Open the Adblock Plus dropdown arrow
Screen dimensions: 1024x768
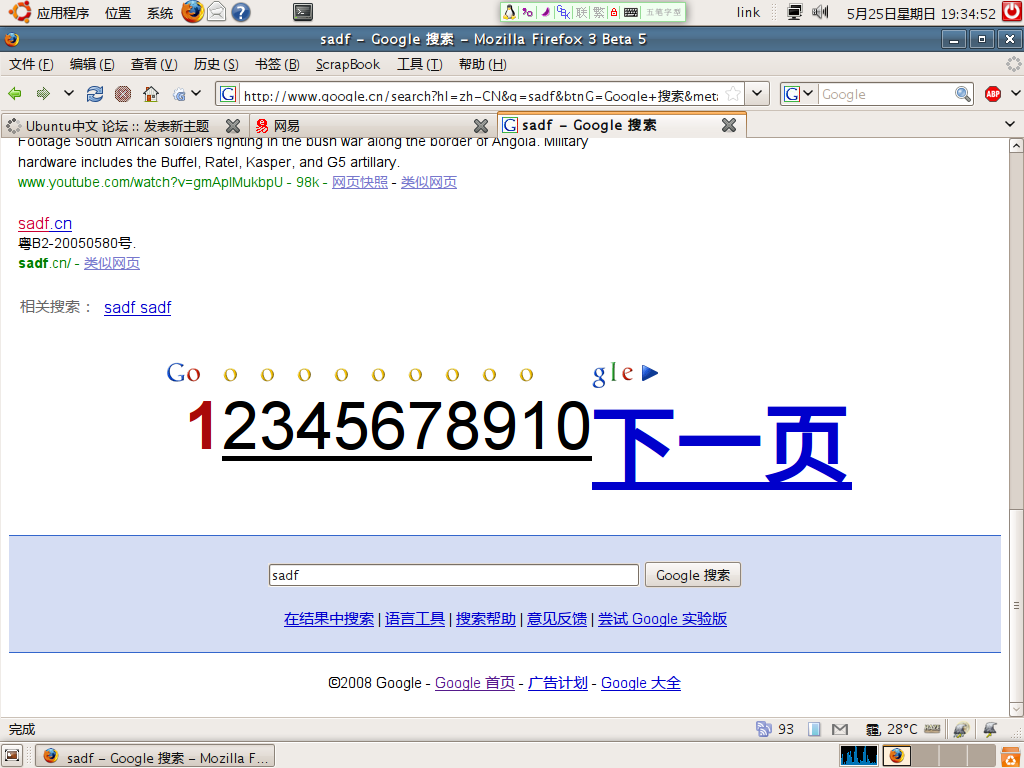point(1016,93)
